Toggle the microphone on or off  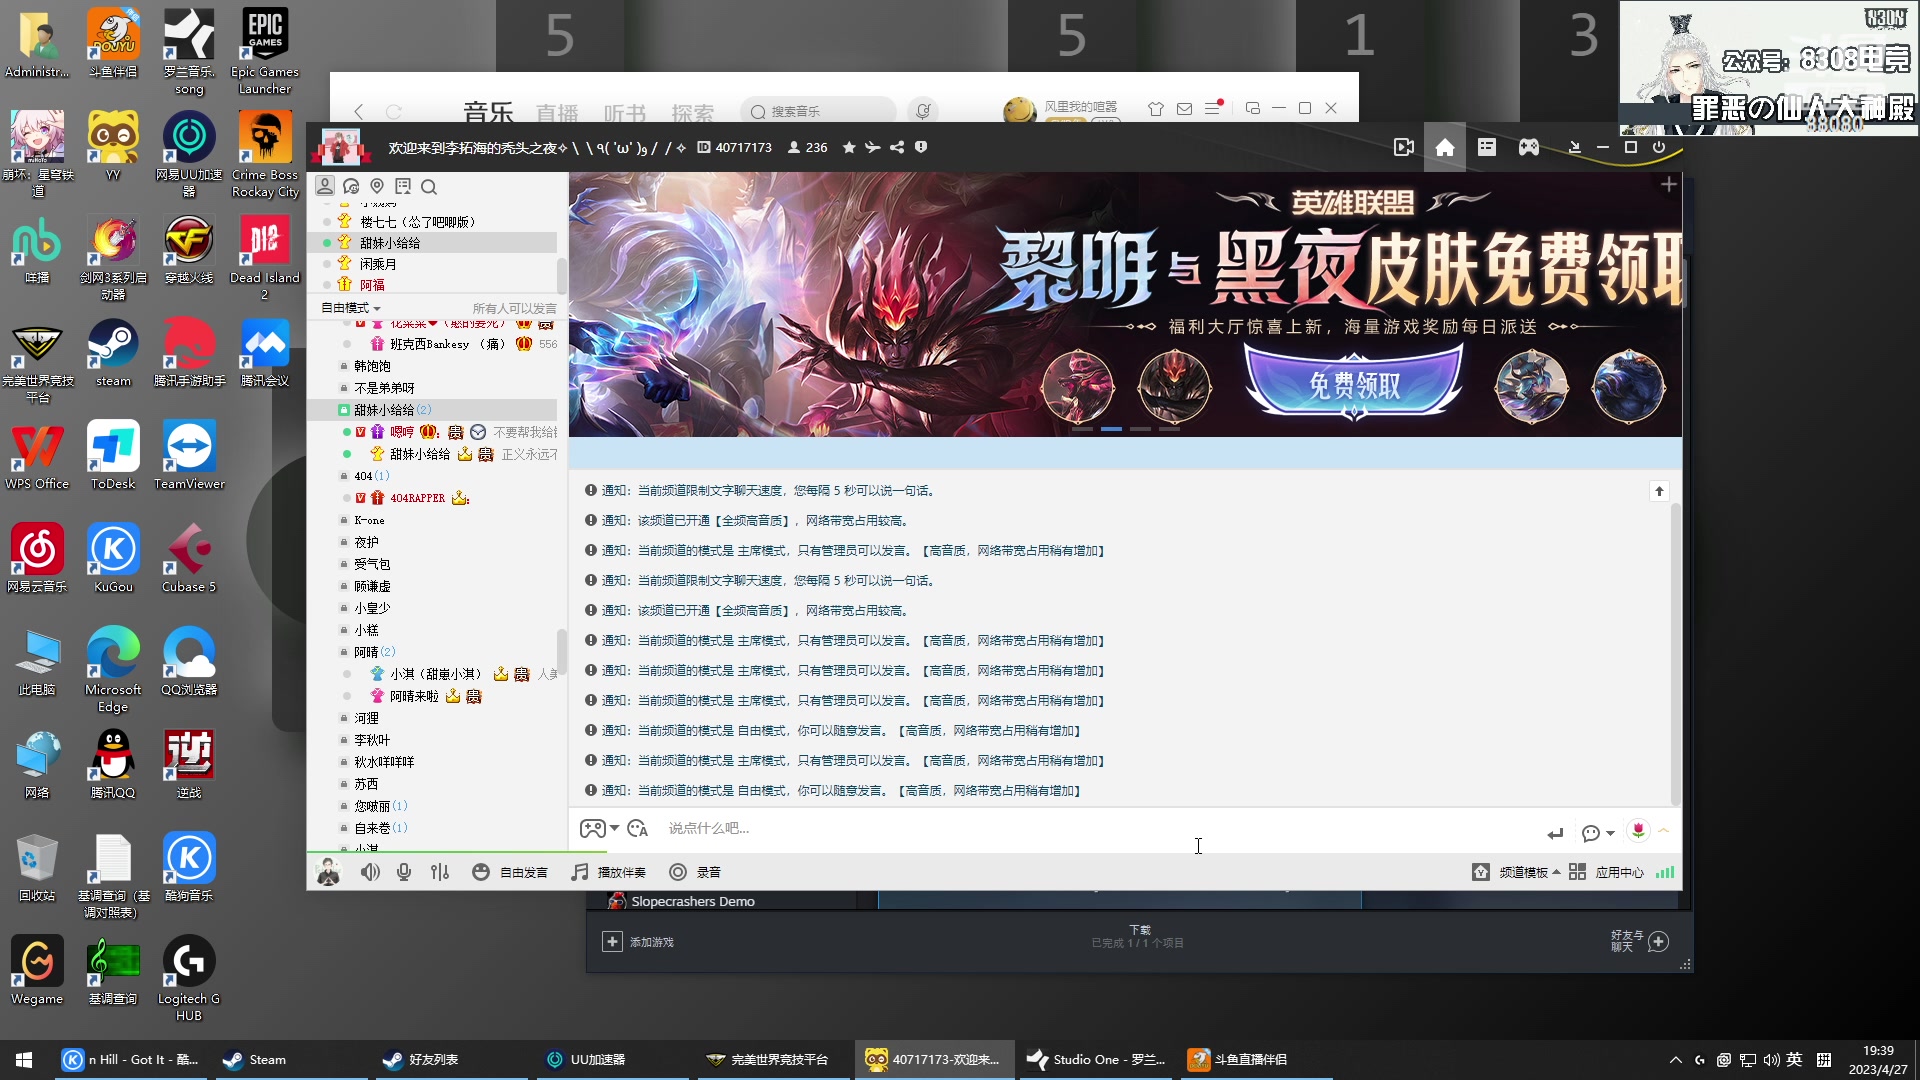403,872
